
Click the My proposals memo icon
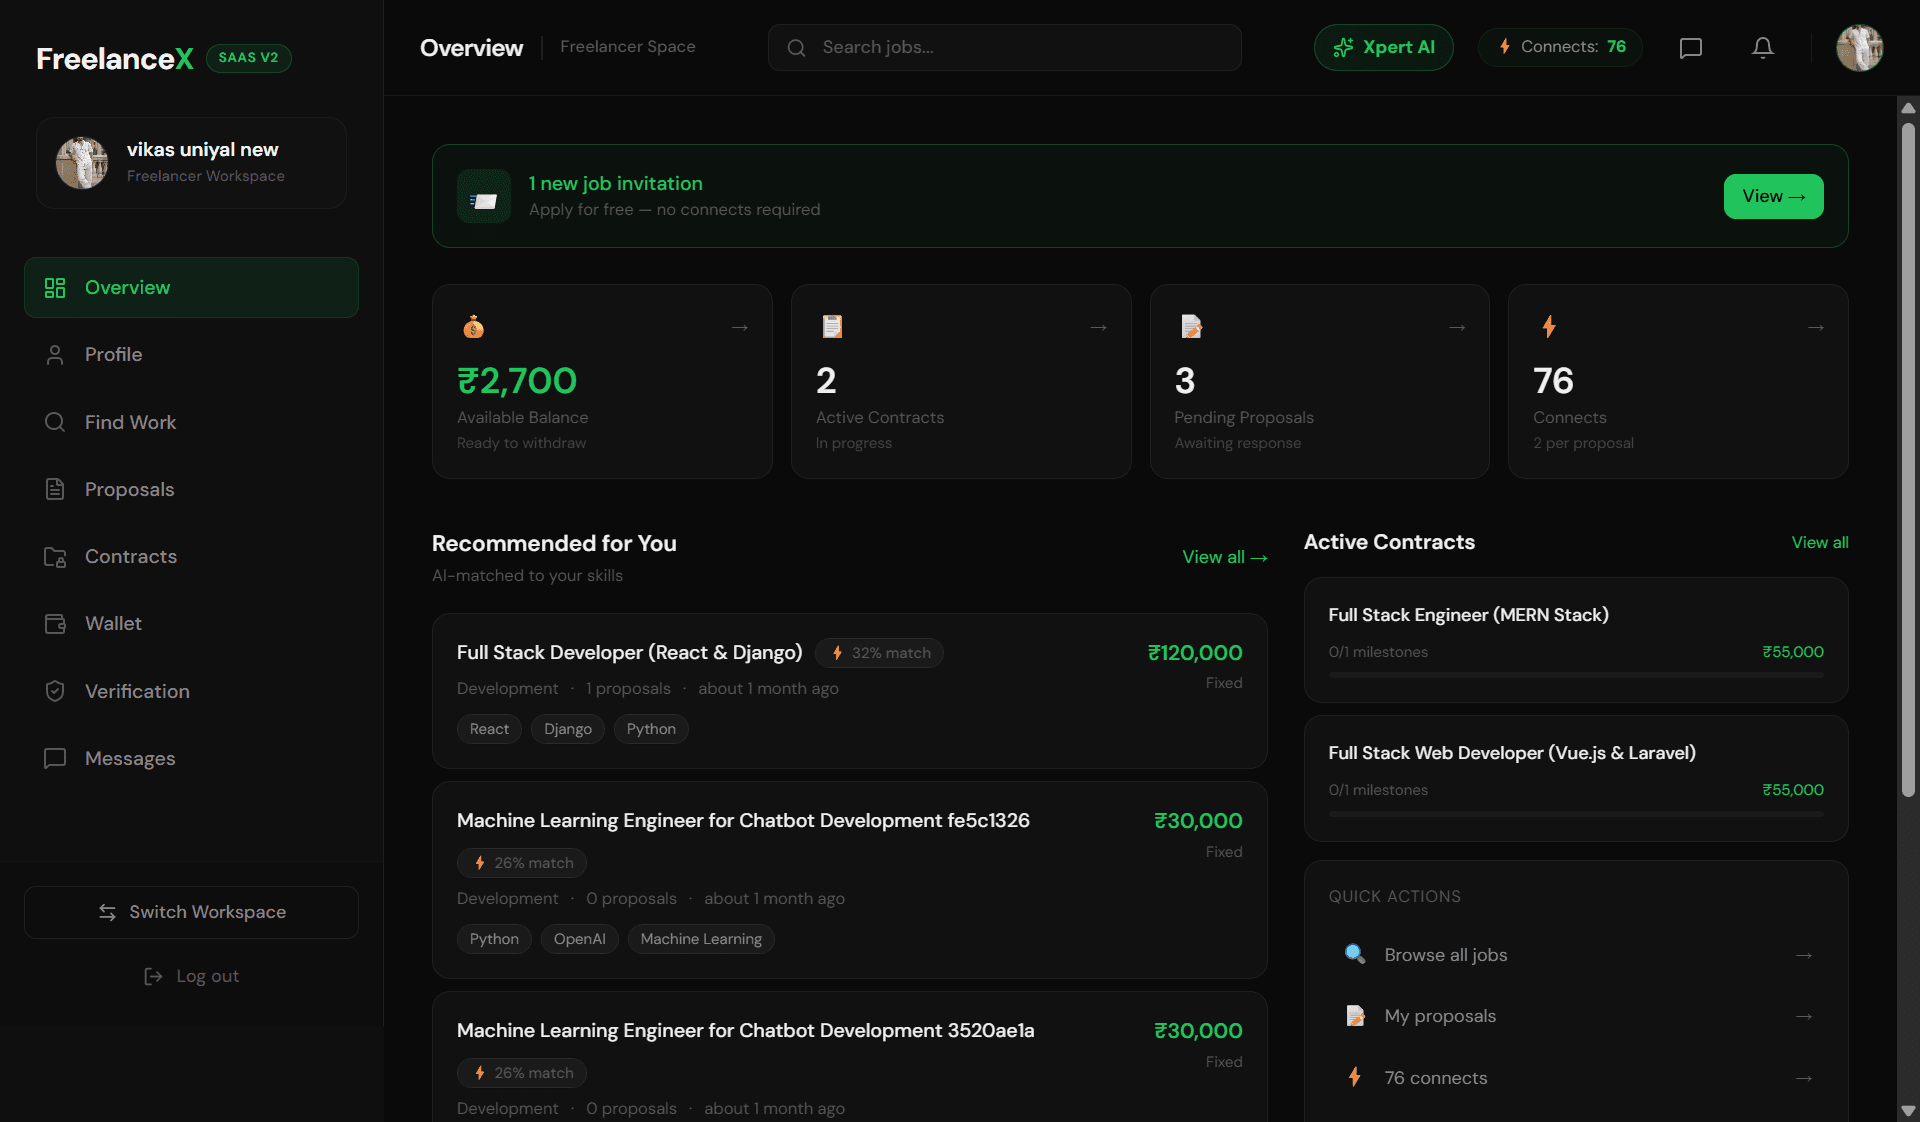coord(1355,1016)
